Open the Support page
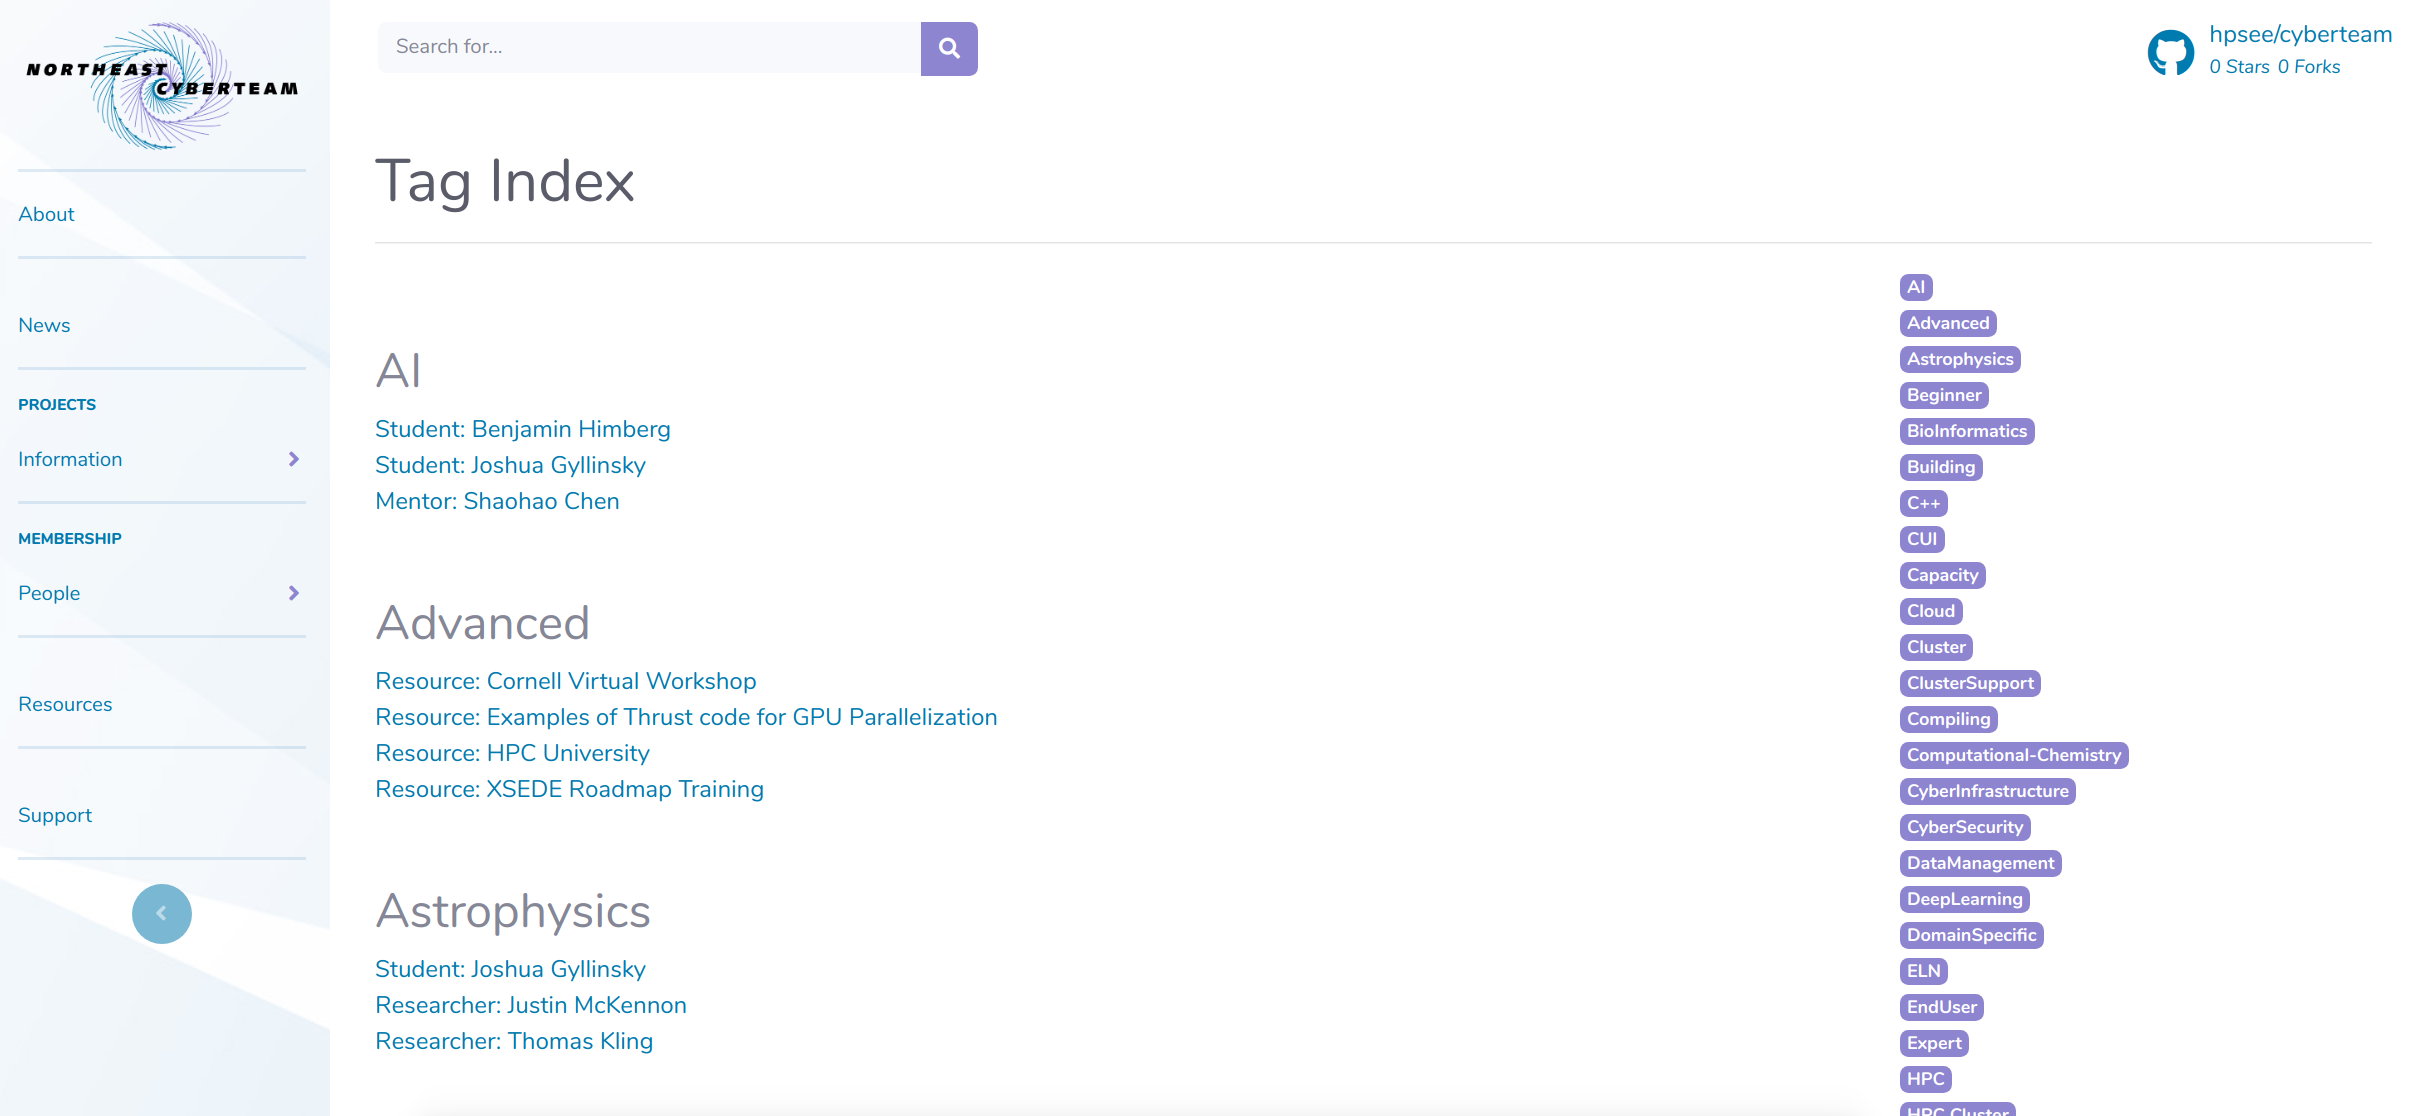 point(55,815)
